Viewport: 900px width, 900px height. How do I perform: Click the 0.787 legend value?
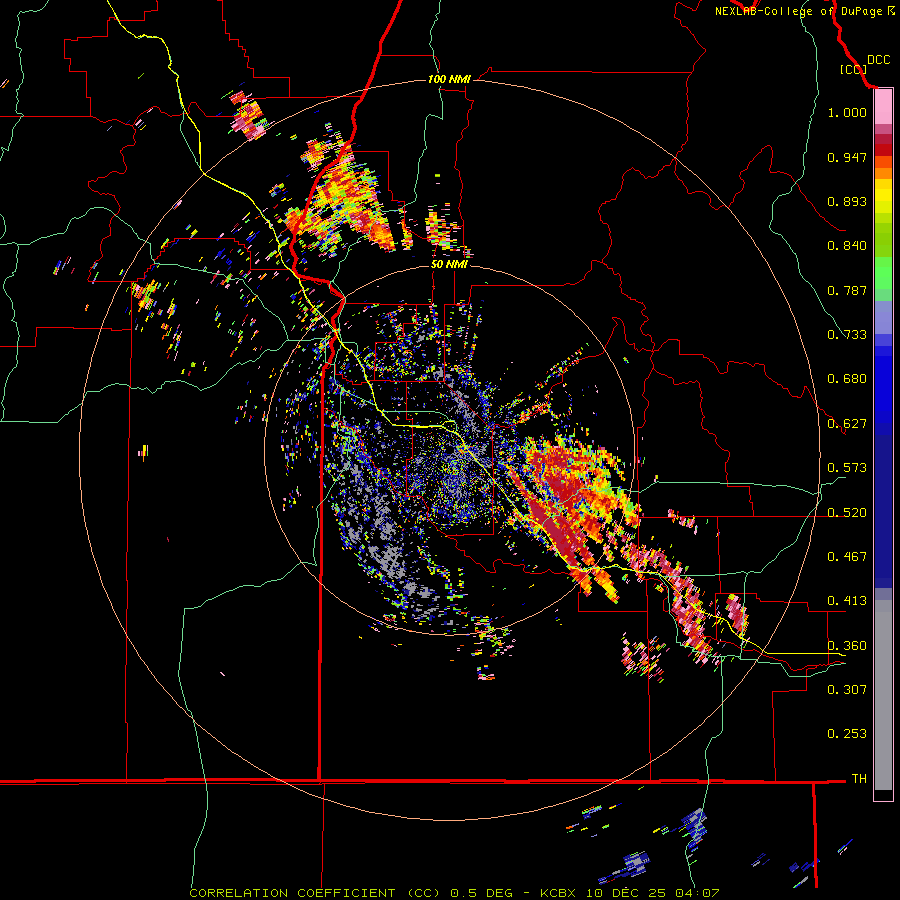click(847, 290)
